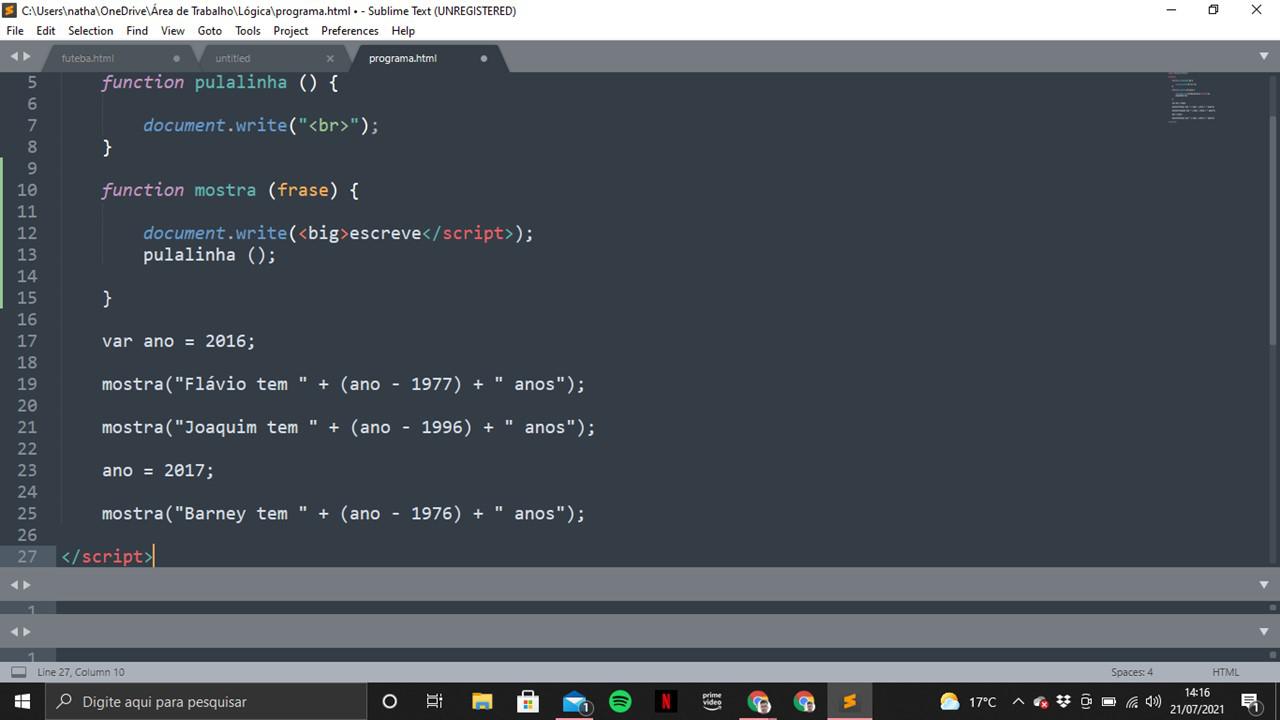Screen dimensions: 1280x720
Task: Launch File Explorer from the taskbar
Action: click(482, 701)
